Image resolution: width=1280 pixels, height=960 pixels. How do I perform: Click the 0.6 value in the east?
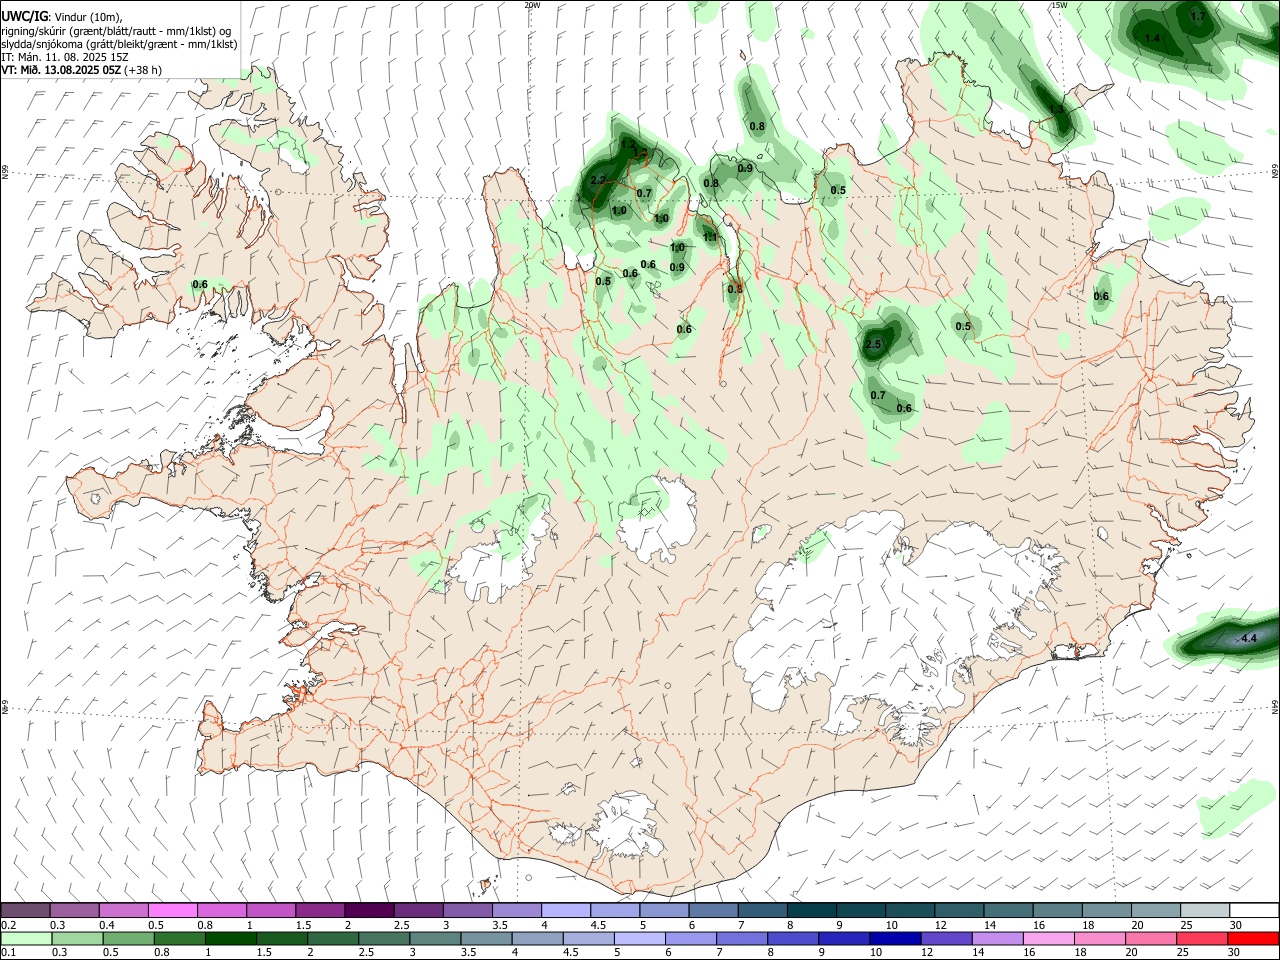click(1101, 297)
